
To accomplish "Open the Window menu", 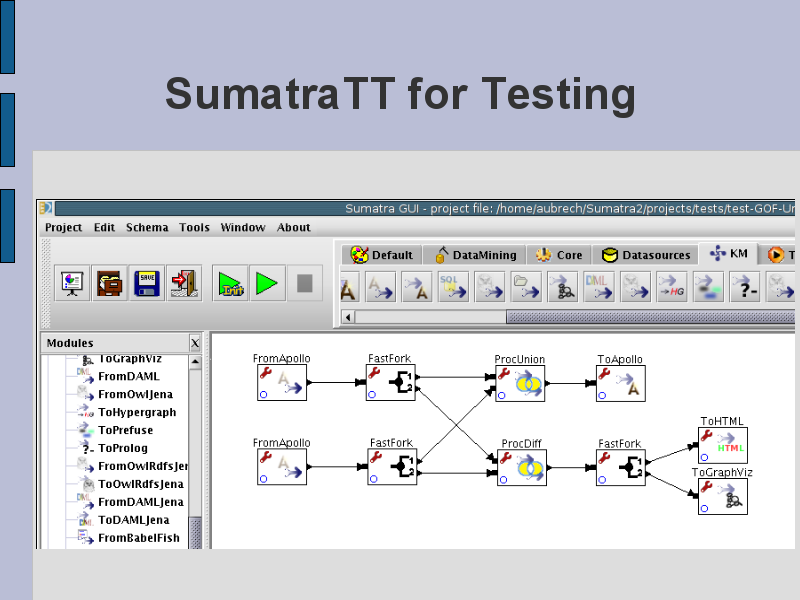I will (243, 228).
